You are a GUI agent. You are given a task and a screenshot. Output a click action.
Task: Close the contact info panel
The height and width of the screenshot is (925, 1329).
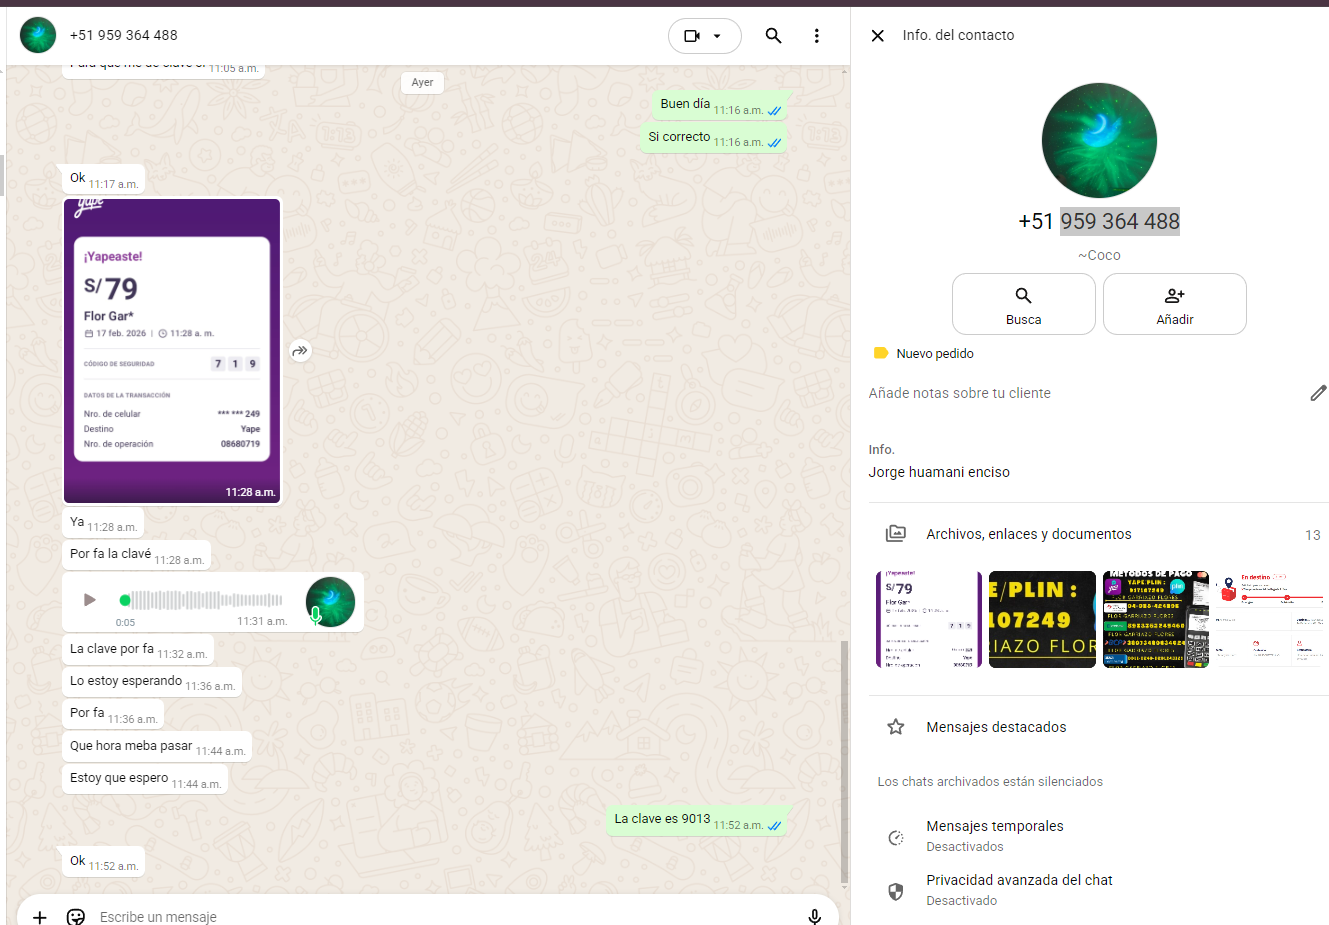(877, 36)
